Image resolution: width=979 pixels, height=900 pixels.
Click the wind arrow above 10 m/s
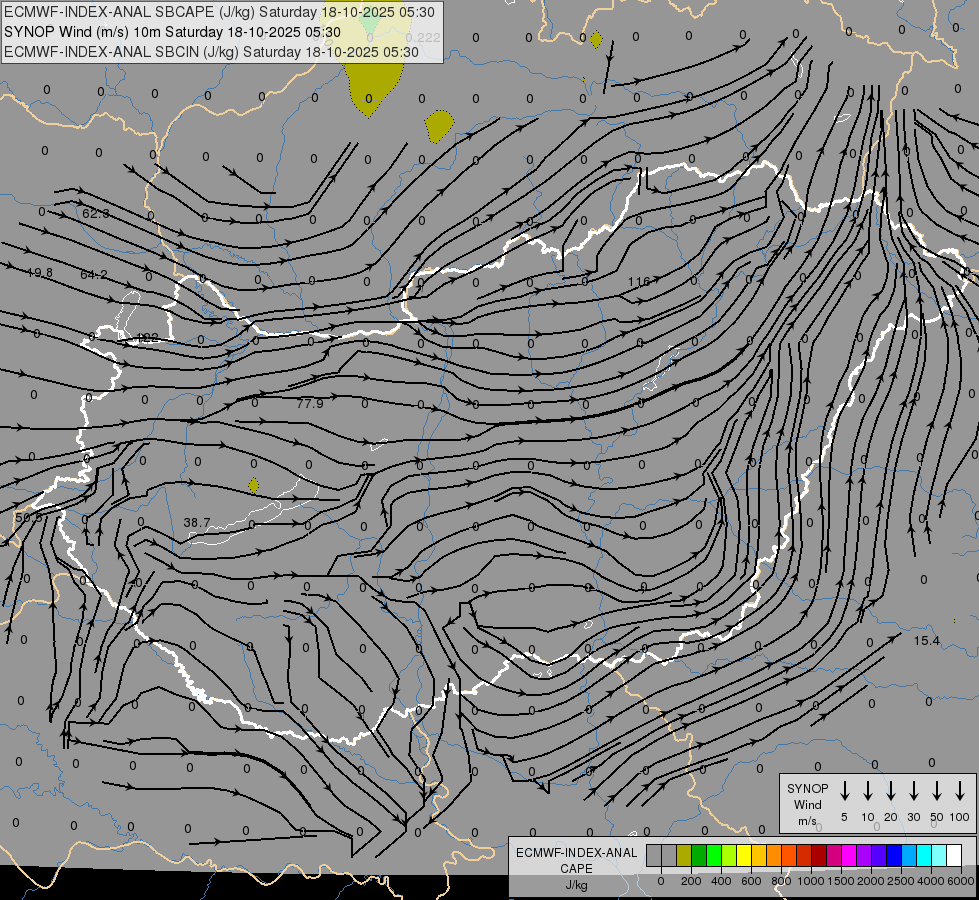click(x=868, y=791)
